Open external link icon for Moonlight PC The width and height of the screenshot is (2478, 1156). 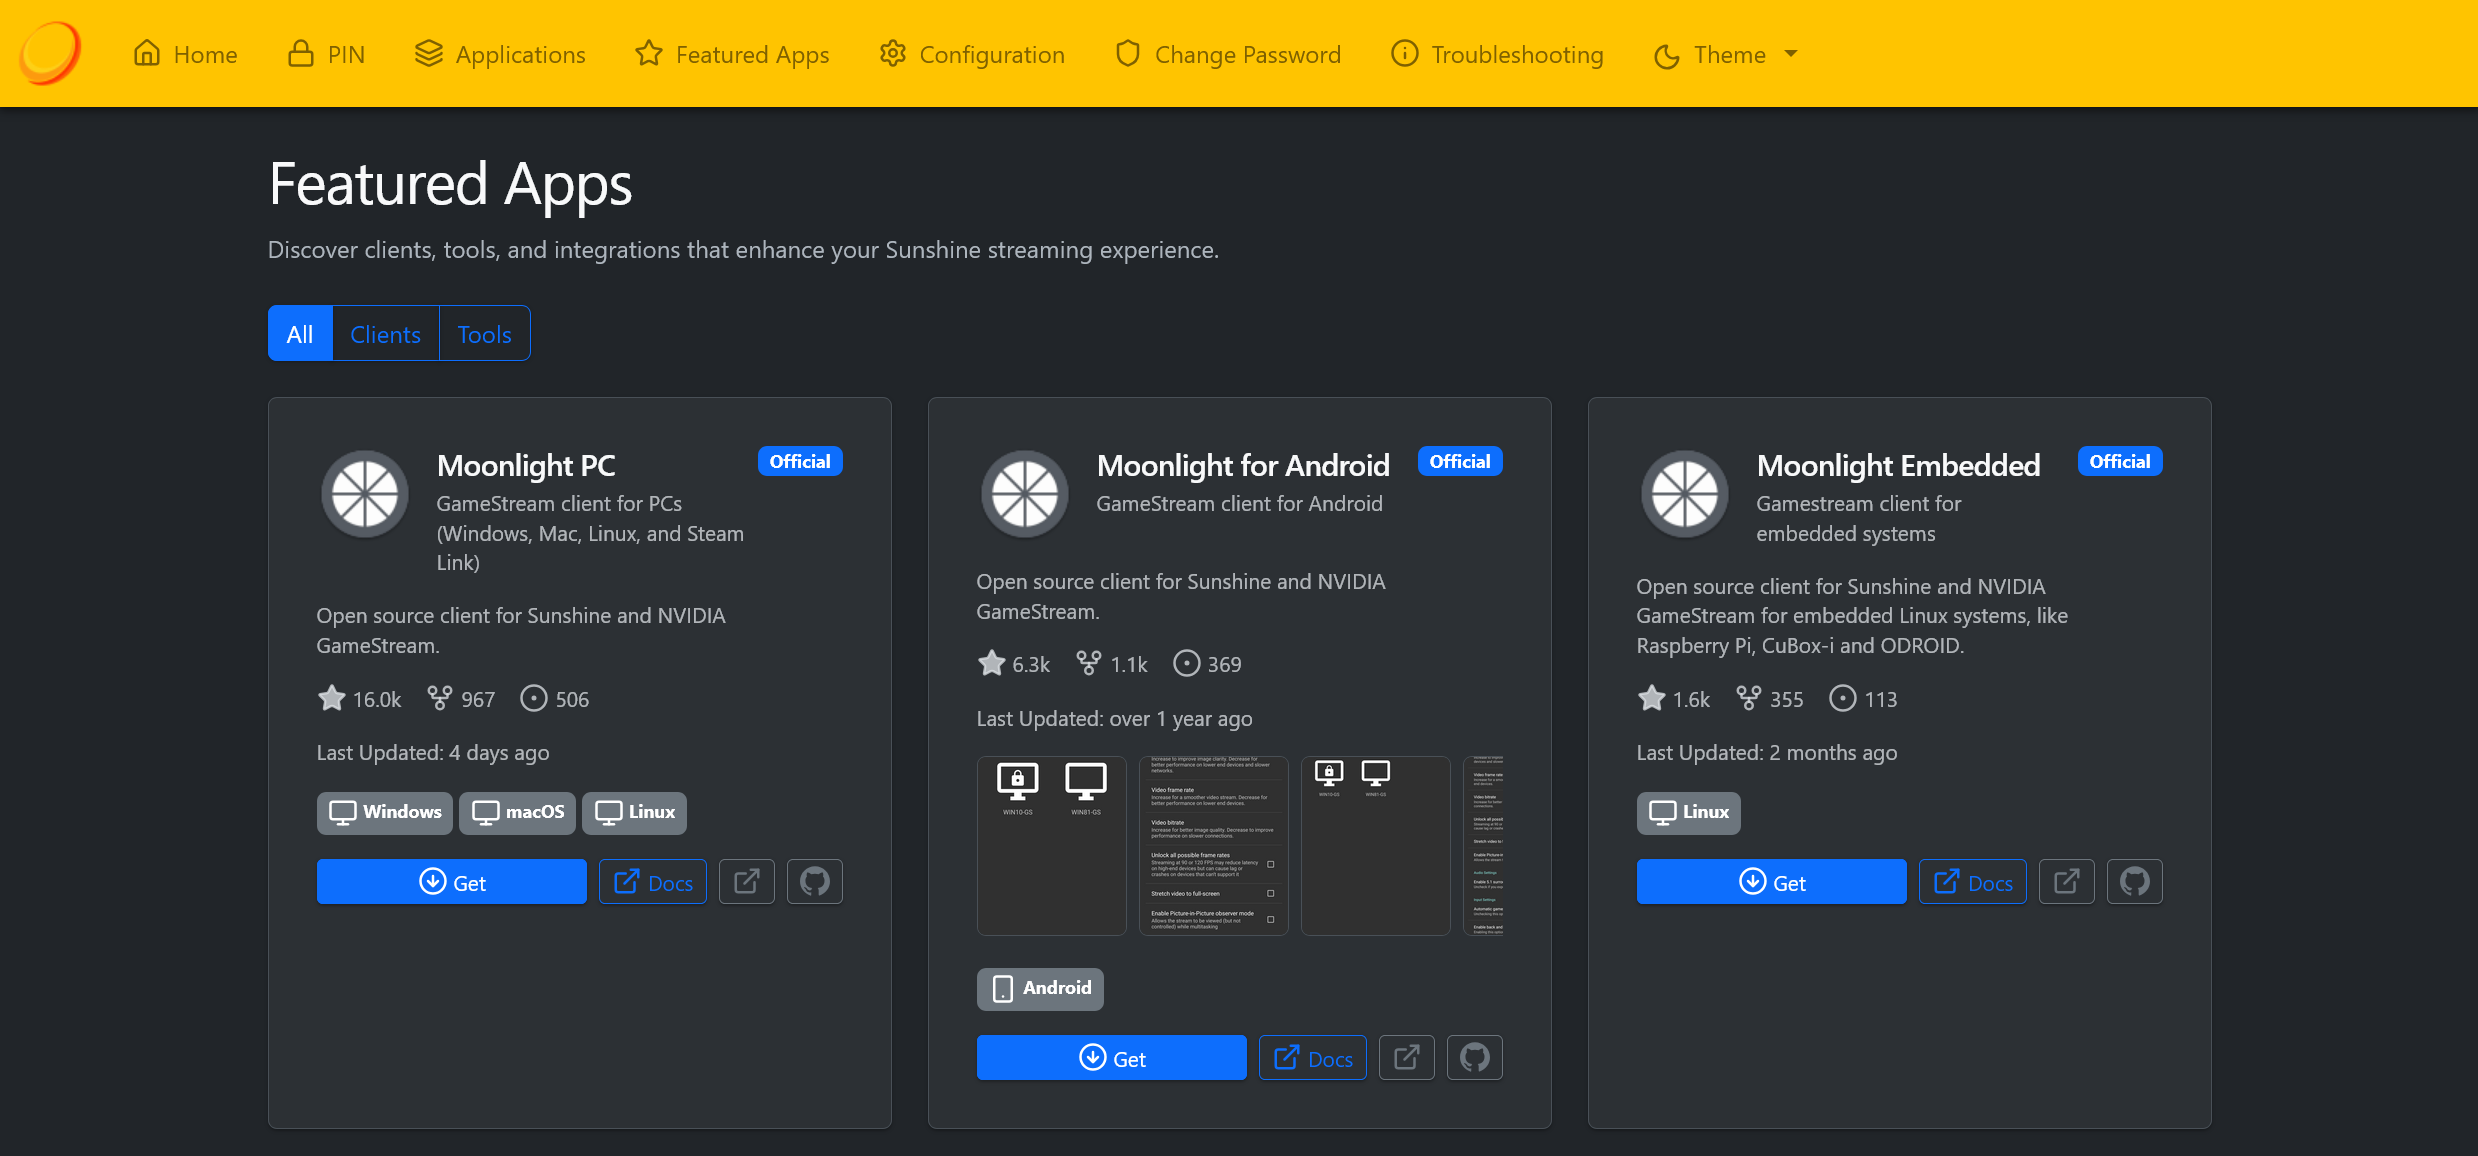[x=746, y=882]
